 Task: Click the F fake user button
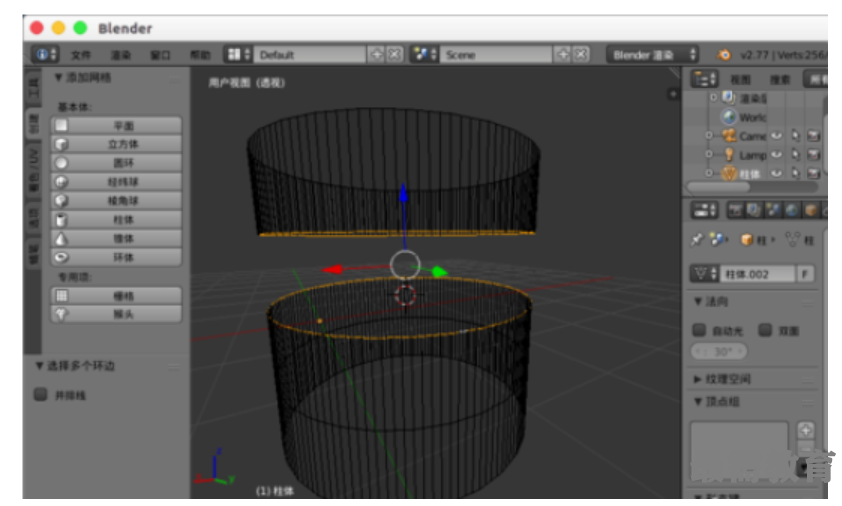pos(804,274)
